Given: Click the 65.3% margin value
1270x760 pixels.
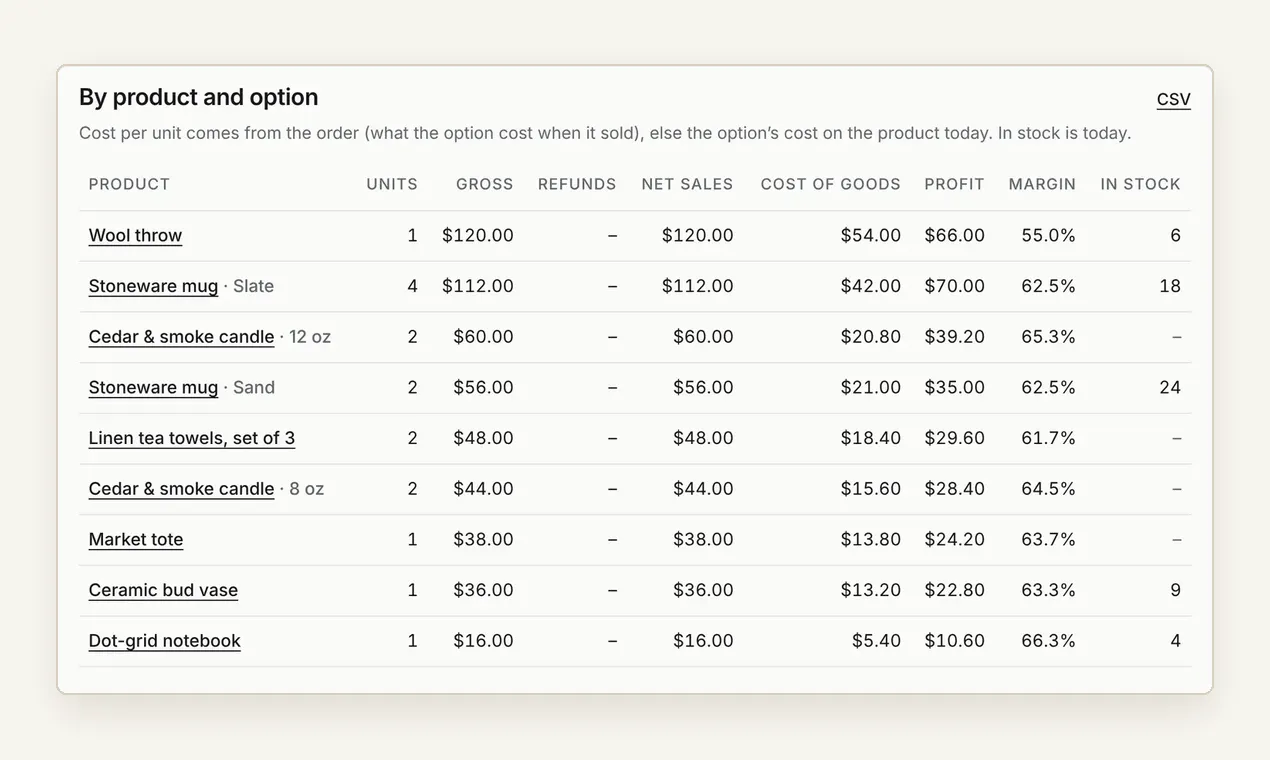Looking at the screenshot, I should click(1048, 337).
